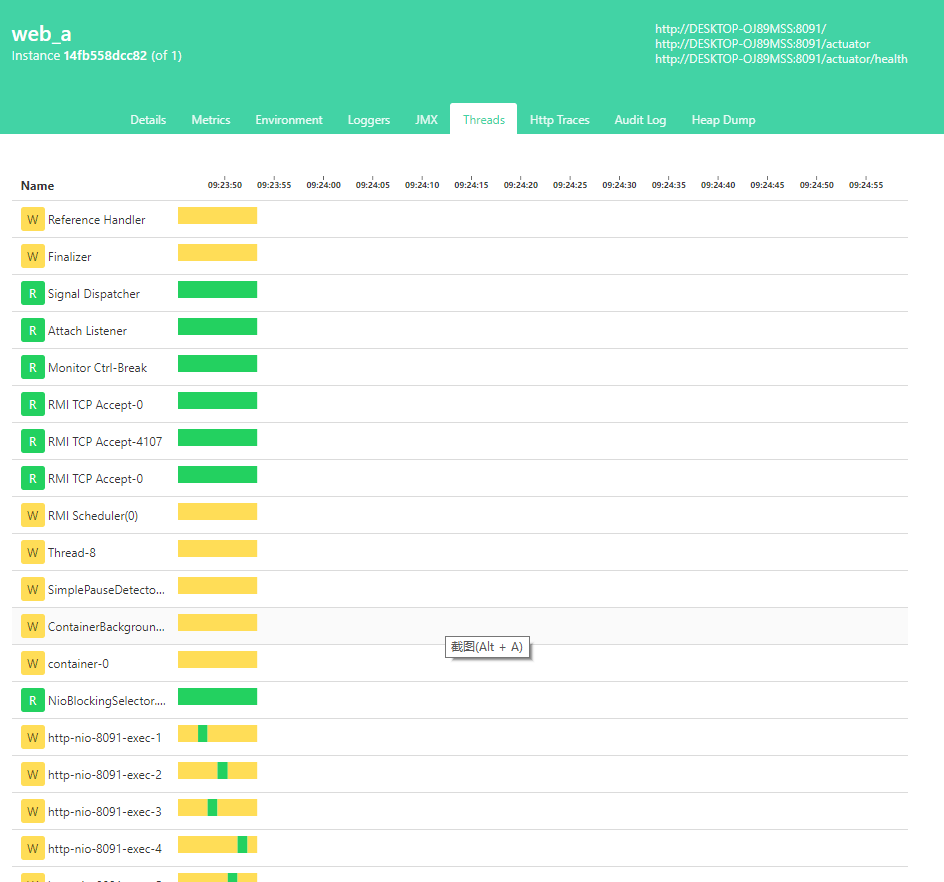Click the W state badge of Reference Handler
Image resolution: width=944 pixels, height=882 pixels.
coord(33,220)
